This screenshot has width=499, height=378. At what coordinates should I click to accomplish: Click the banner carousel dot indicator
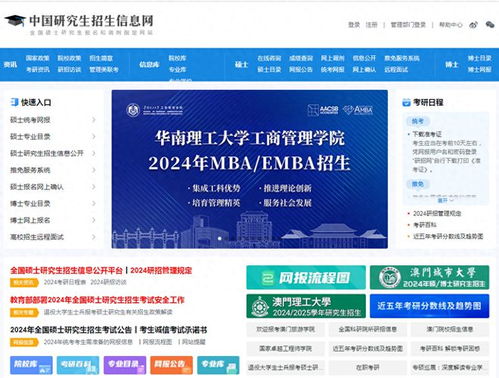pyautogui.click(x=220, y=238)
